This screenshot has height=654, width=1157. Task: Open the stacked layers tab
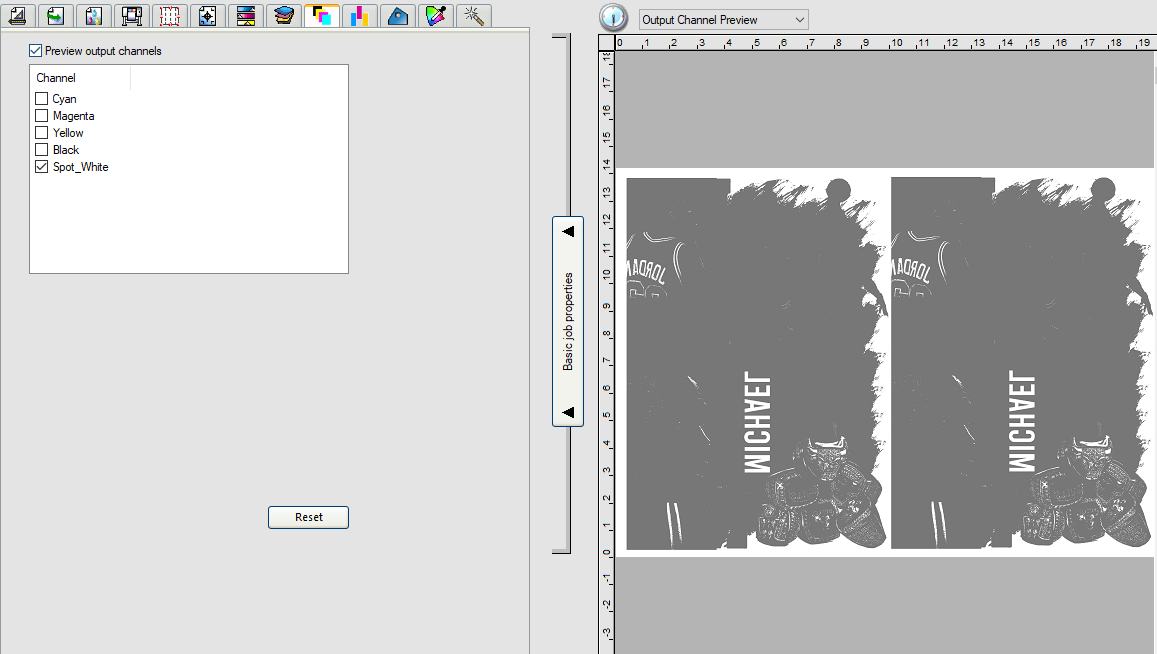pyautogui.click(x=283, y=16)
